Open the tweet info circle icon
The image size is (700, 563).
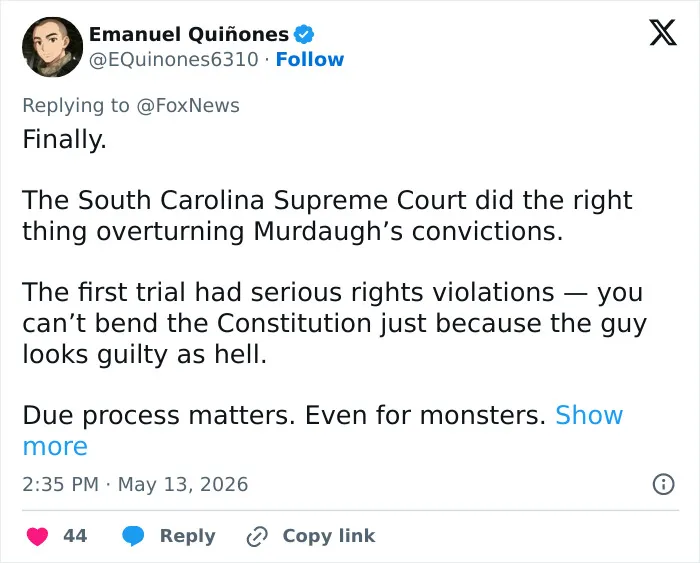(663, 484)
